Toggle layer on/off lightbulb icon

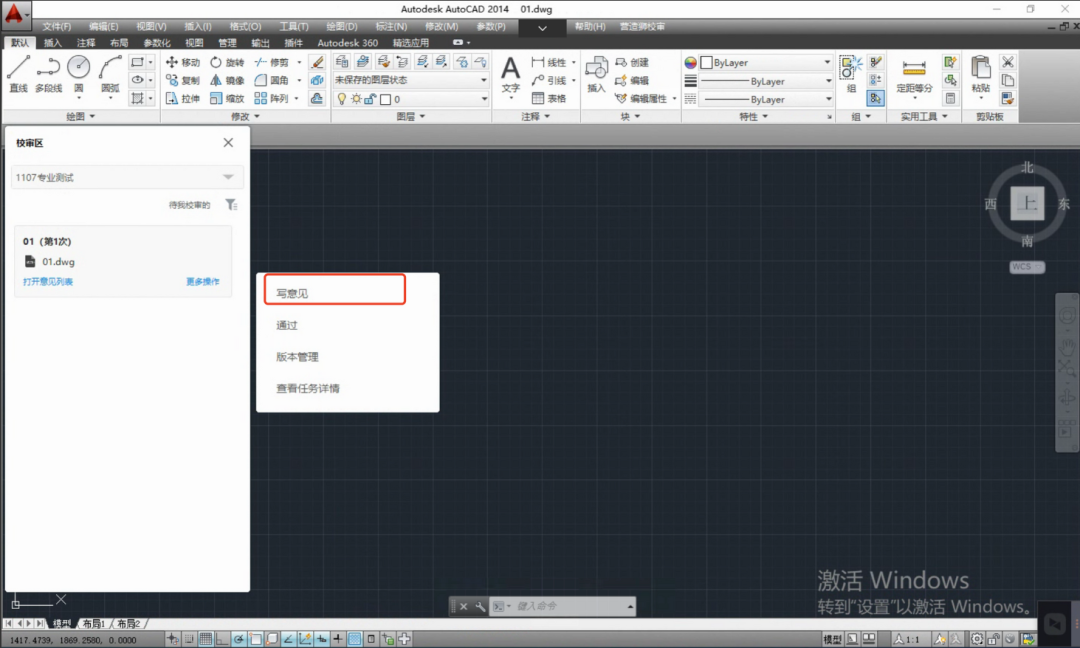pos(342,99)
